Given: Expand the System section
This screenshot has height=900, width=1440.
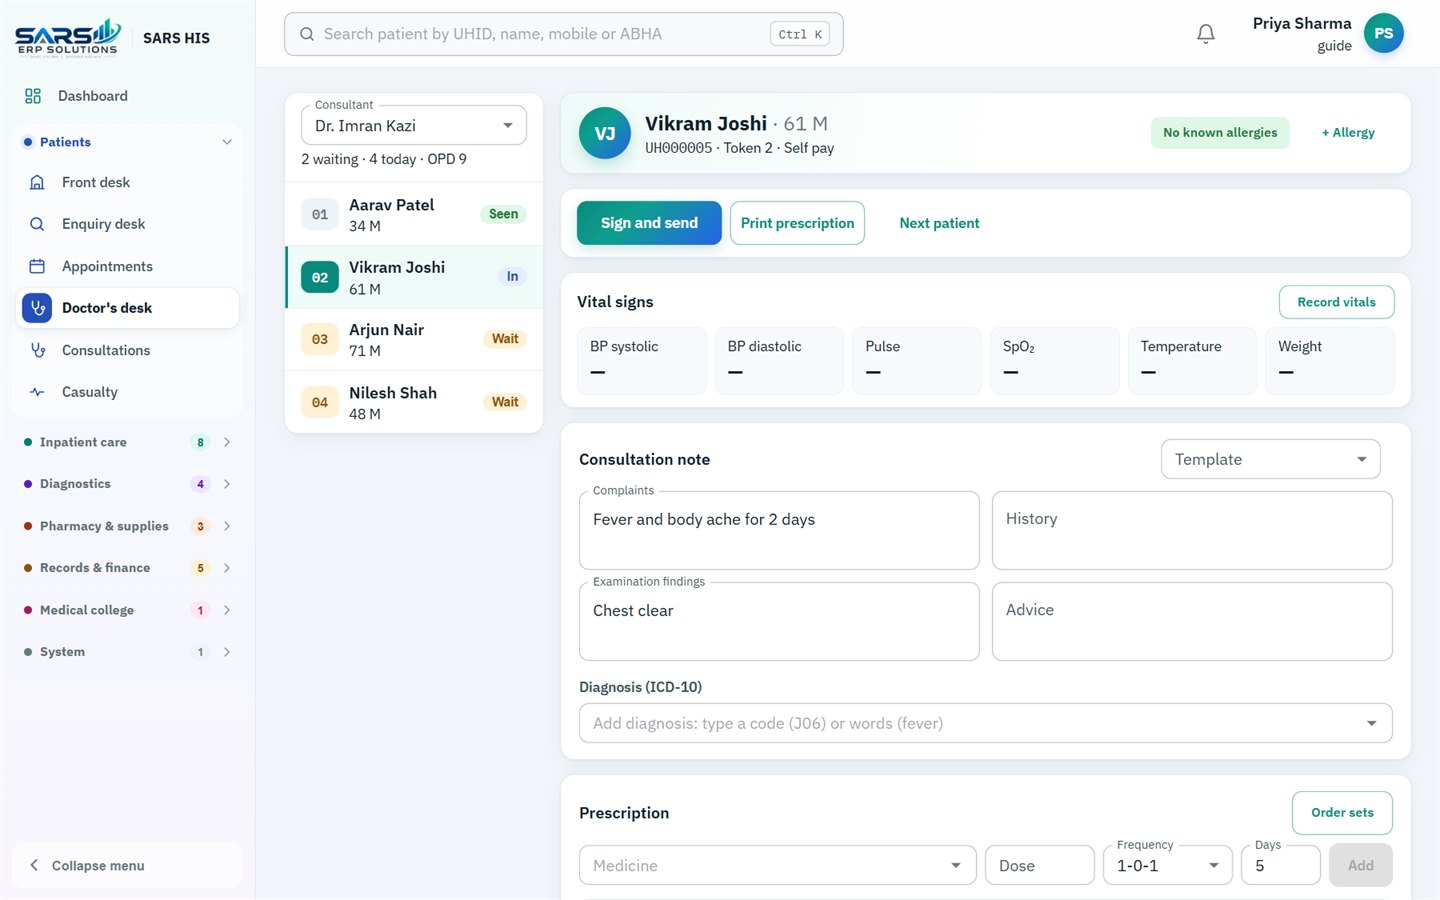Looking at the screenshot, I should tap(127, 652).
